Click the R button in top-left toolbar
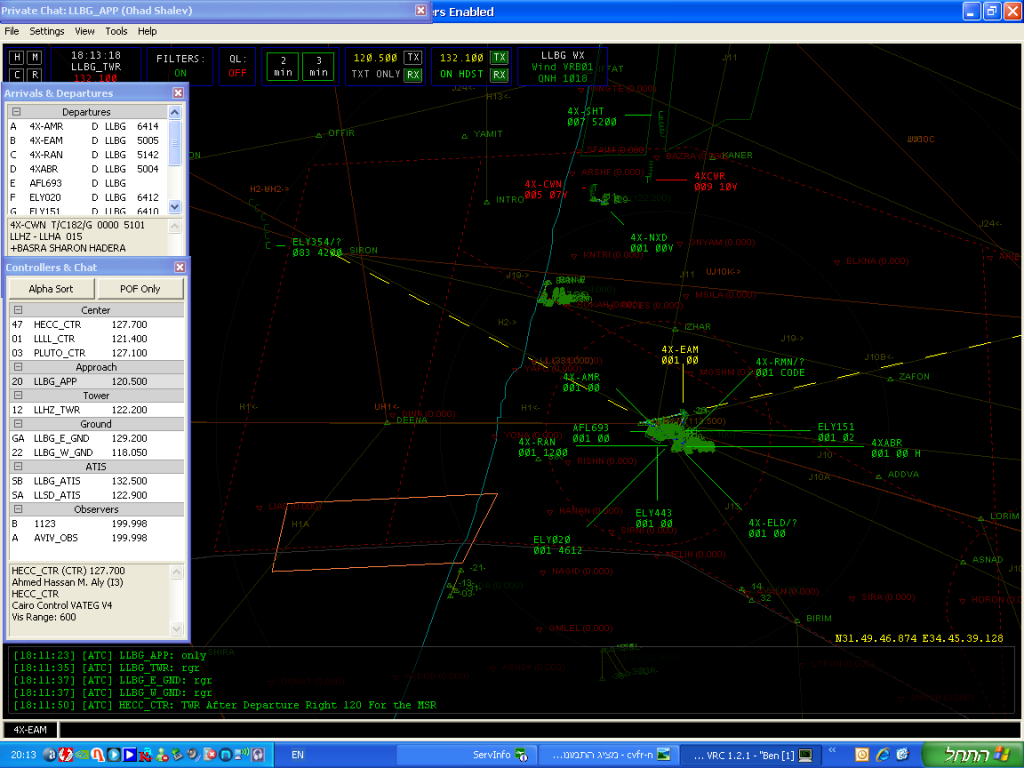Viewport: 1024px width, 768px height. [x=35, y=74]
